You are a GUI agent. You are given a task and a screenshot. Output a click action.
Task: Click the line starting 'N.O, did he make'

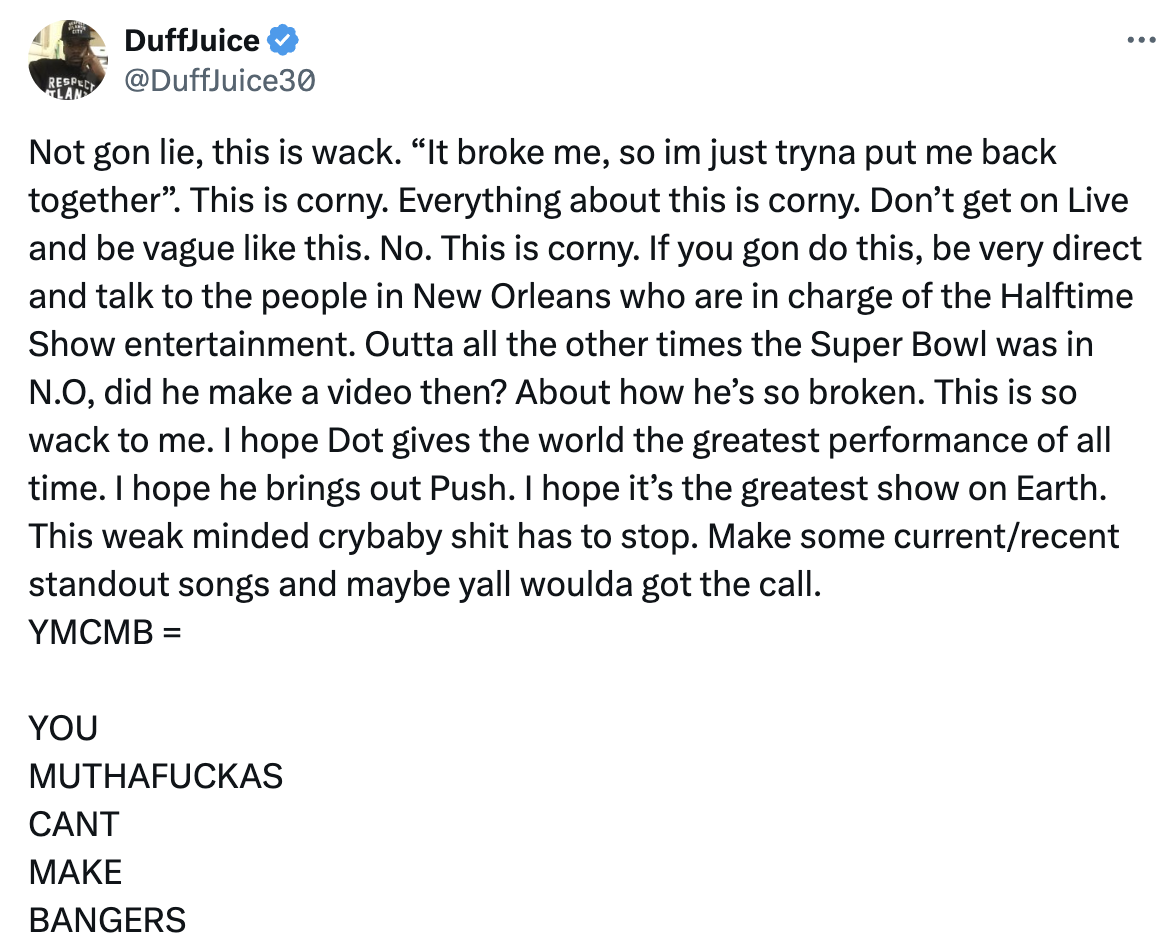553,393
